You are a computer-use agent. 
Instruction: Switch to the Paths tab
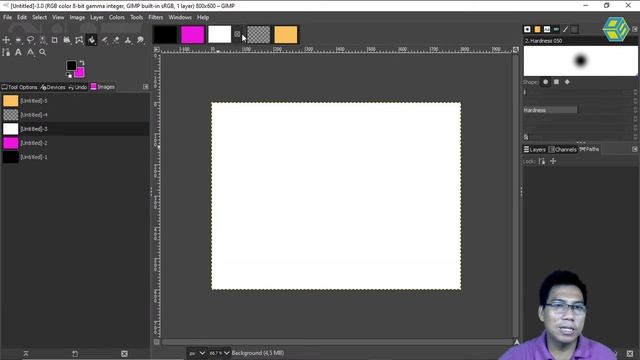coord(589,149)
